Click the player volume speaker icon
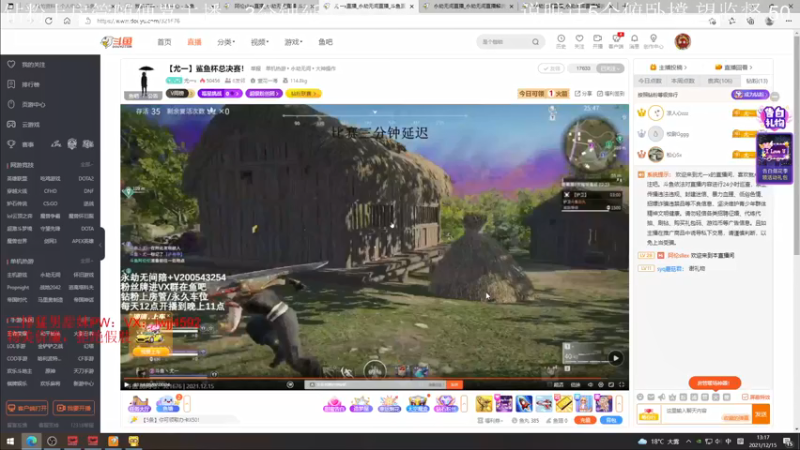Viewport: 800px width, 450px height. (x=590, y=385)
